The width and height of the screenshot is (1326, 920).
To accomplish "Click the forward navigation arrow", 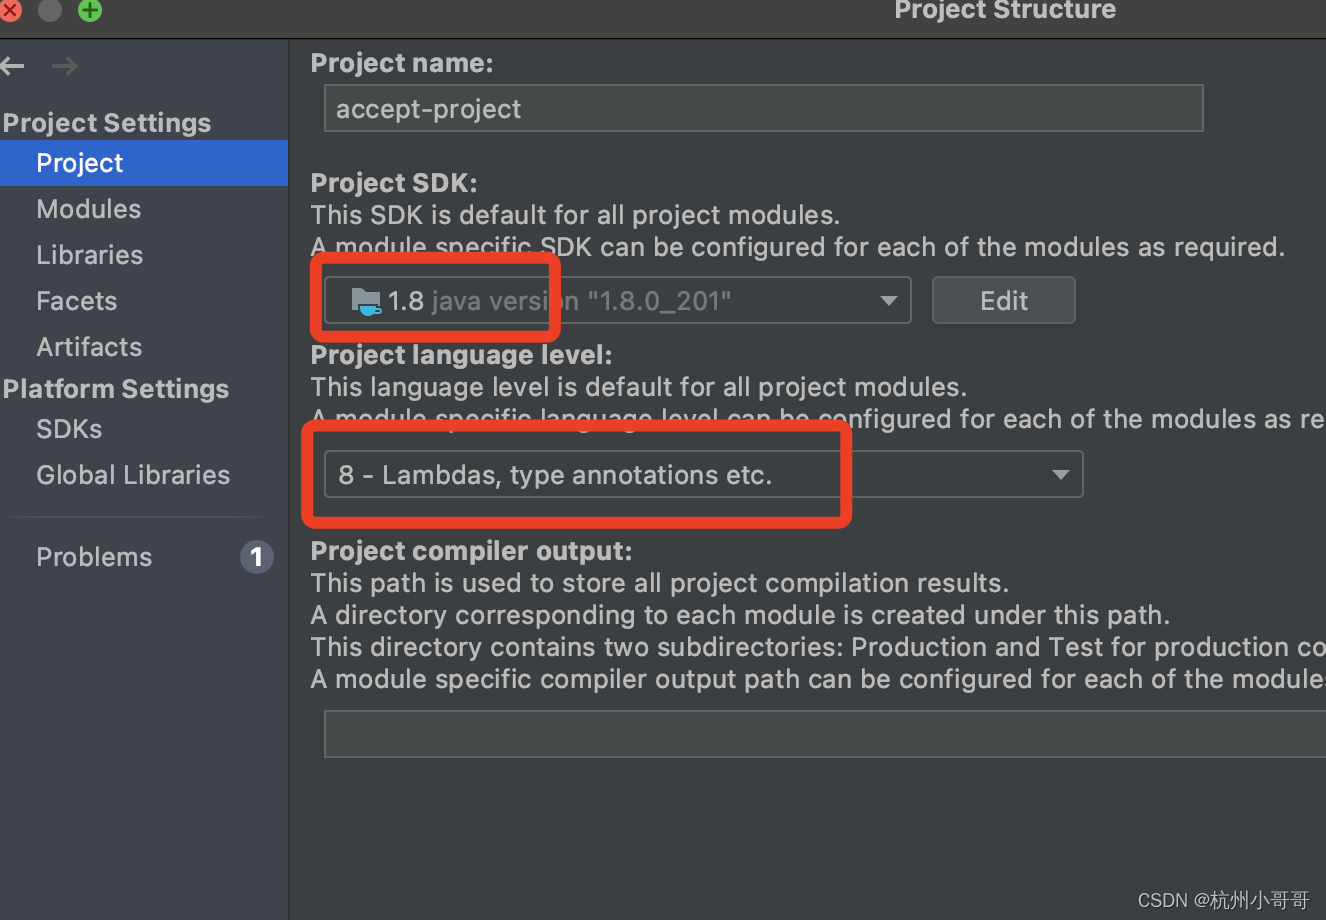I will (x=65, y=67).
